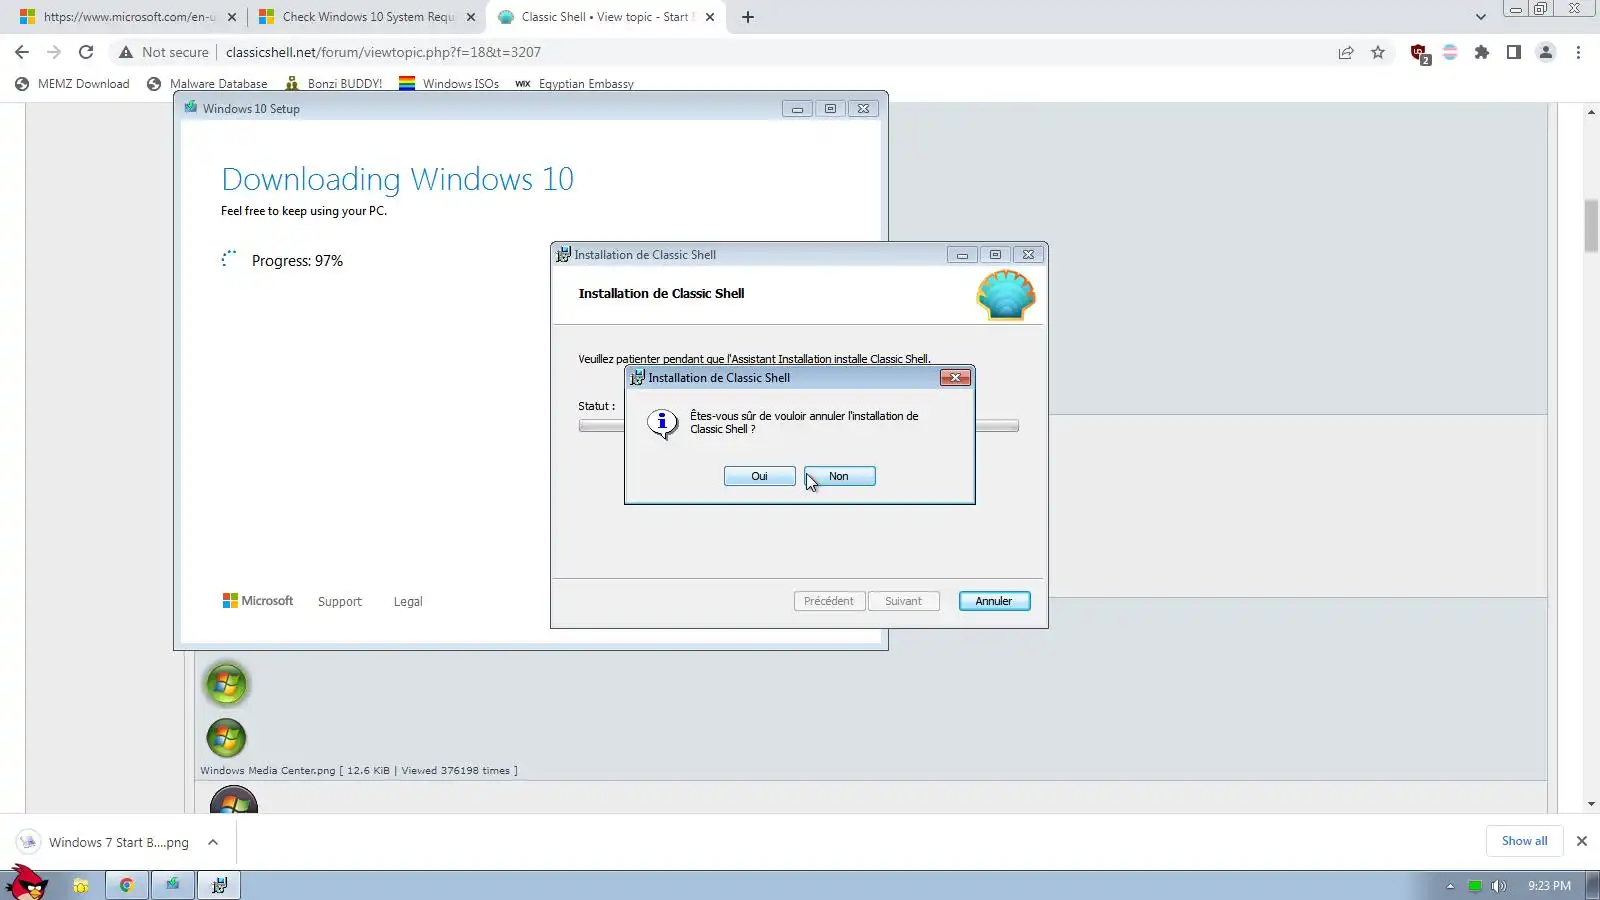The height and width of the screenshot is (900, 1600).
Task: Minimize the Windows 10 Setup window
Action: [797, 109]
